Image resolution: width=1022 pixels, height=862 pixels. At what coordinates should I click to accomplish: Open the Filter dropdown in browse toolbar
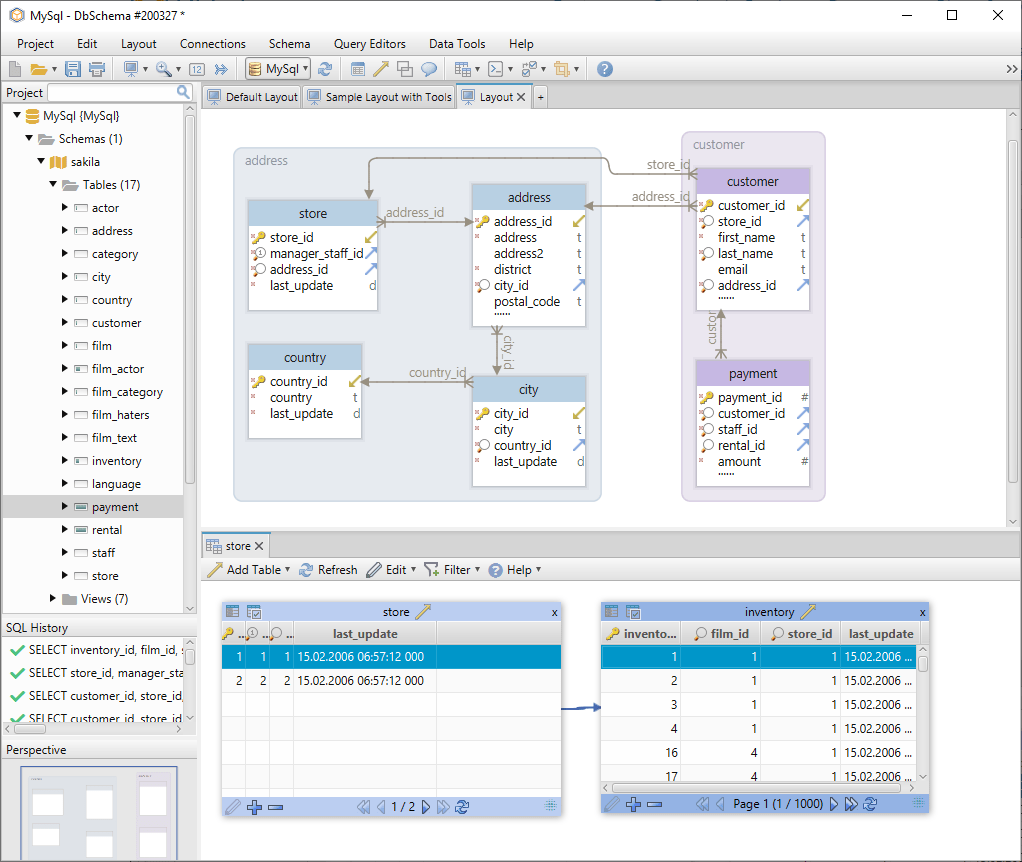(x=477, y=569)
